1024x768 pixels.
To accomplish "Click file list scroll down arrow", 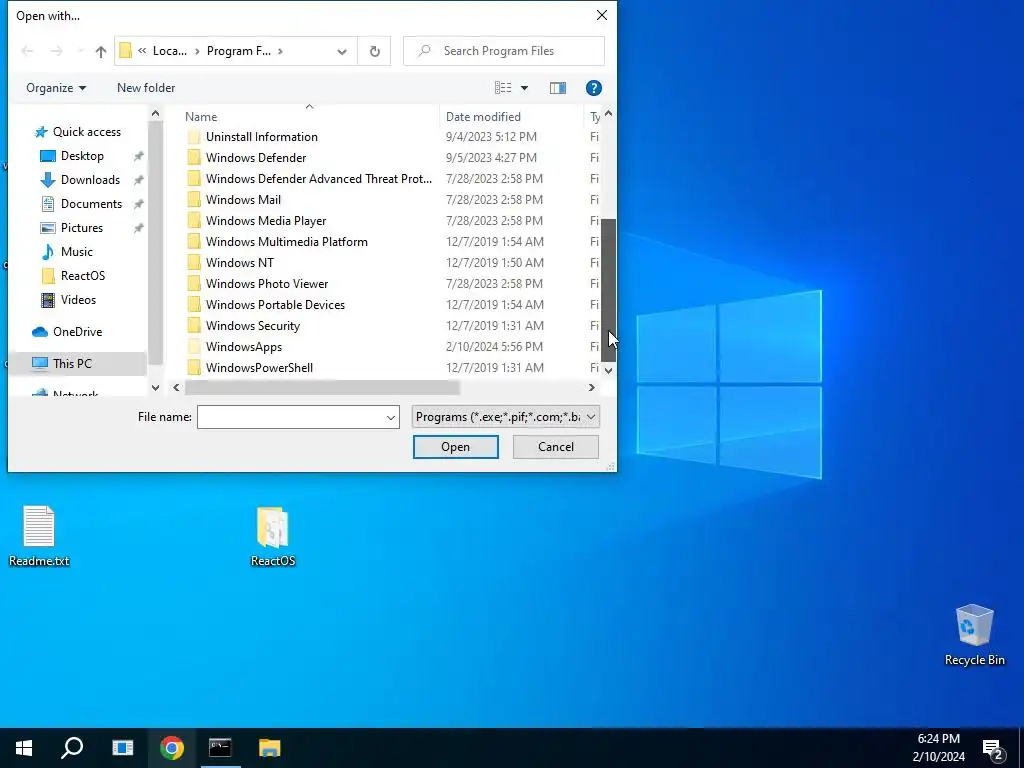I will coord(609,370).
